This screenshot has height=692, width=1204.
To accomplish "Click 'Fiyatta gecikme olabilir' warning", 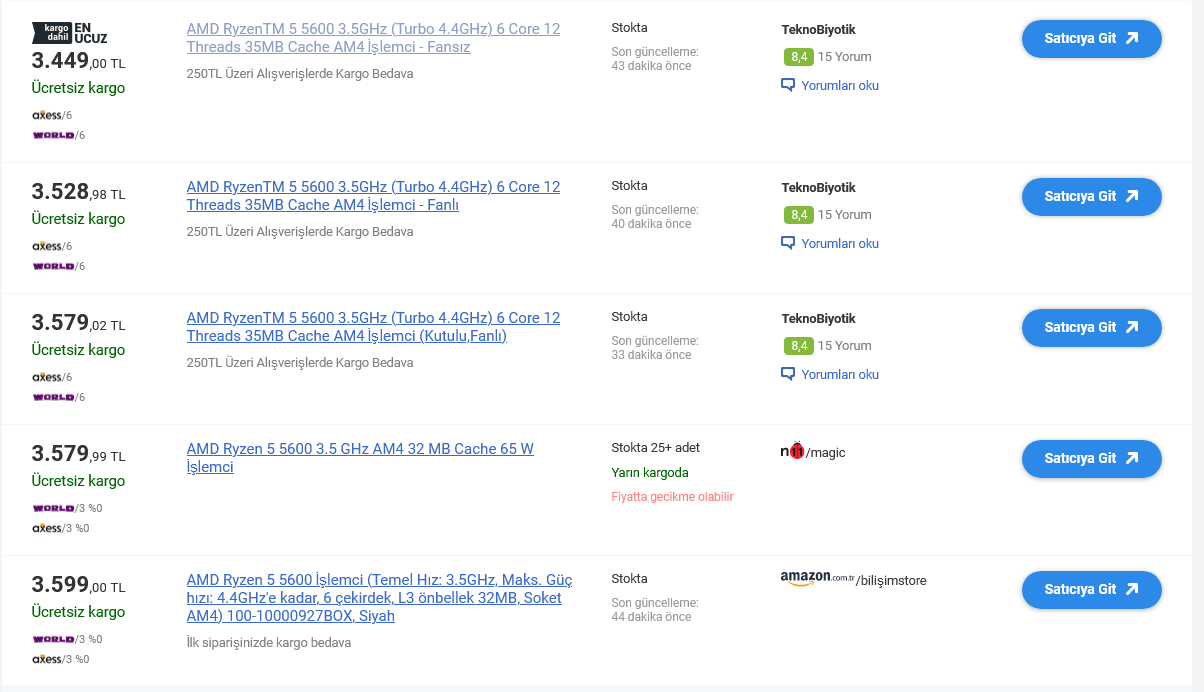I will (x=672, y=497).
